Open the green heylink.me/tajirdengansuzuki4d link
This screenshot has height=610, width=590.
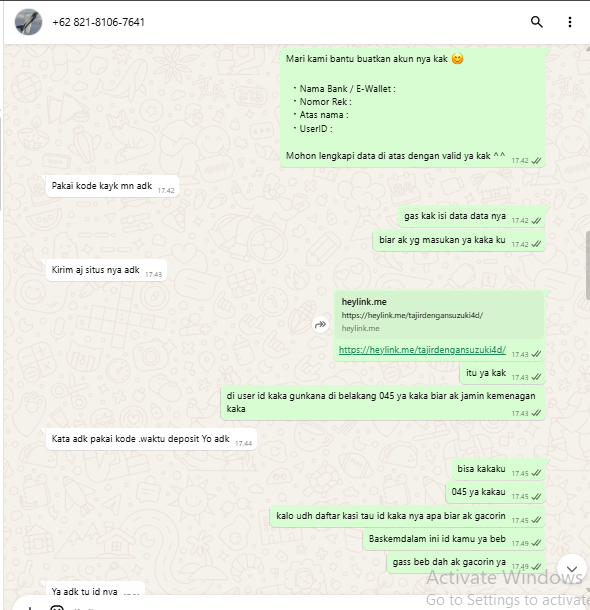[x=422, y=350]
